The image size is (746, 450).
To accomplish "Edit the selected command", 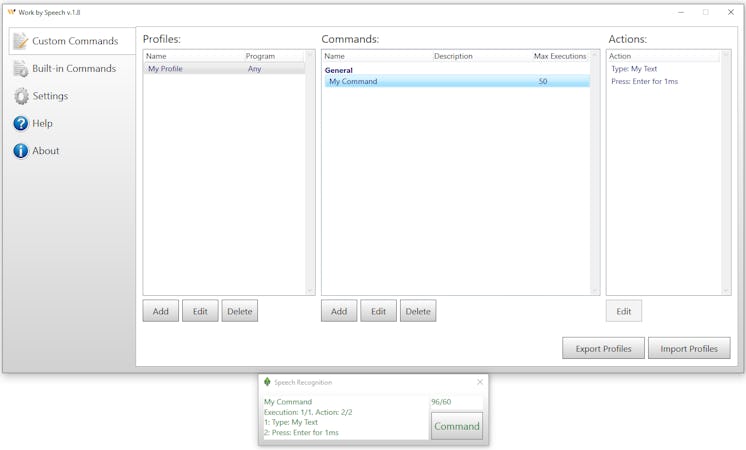I will click(x=378, y=311).
